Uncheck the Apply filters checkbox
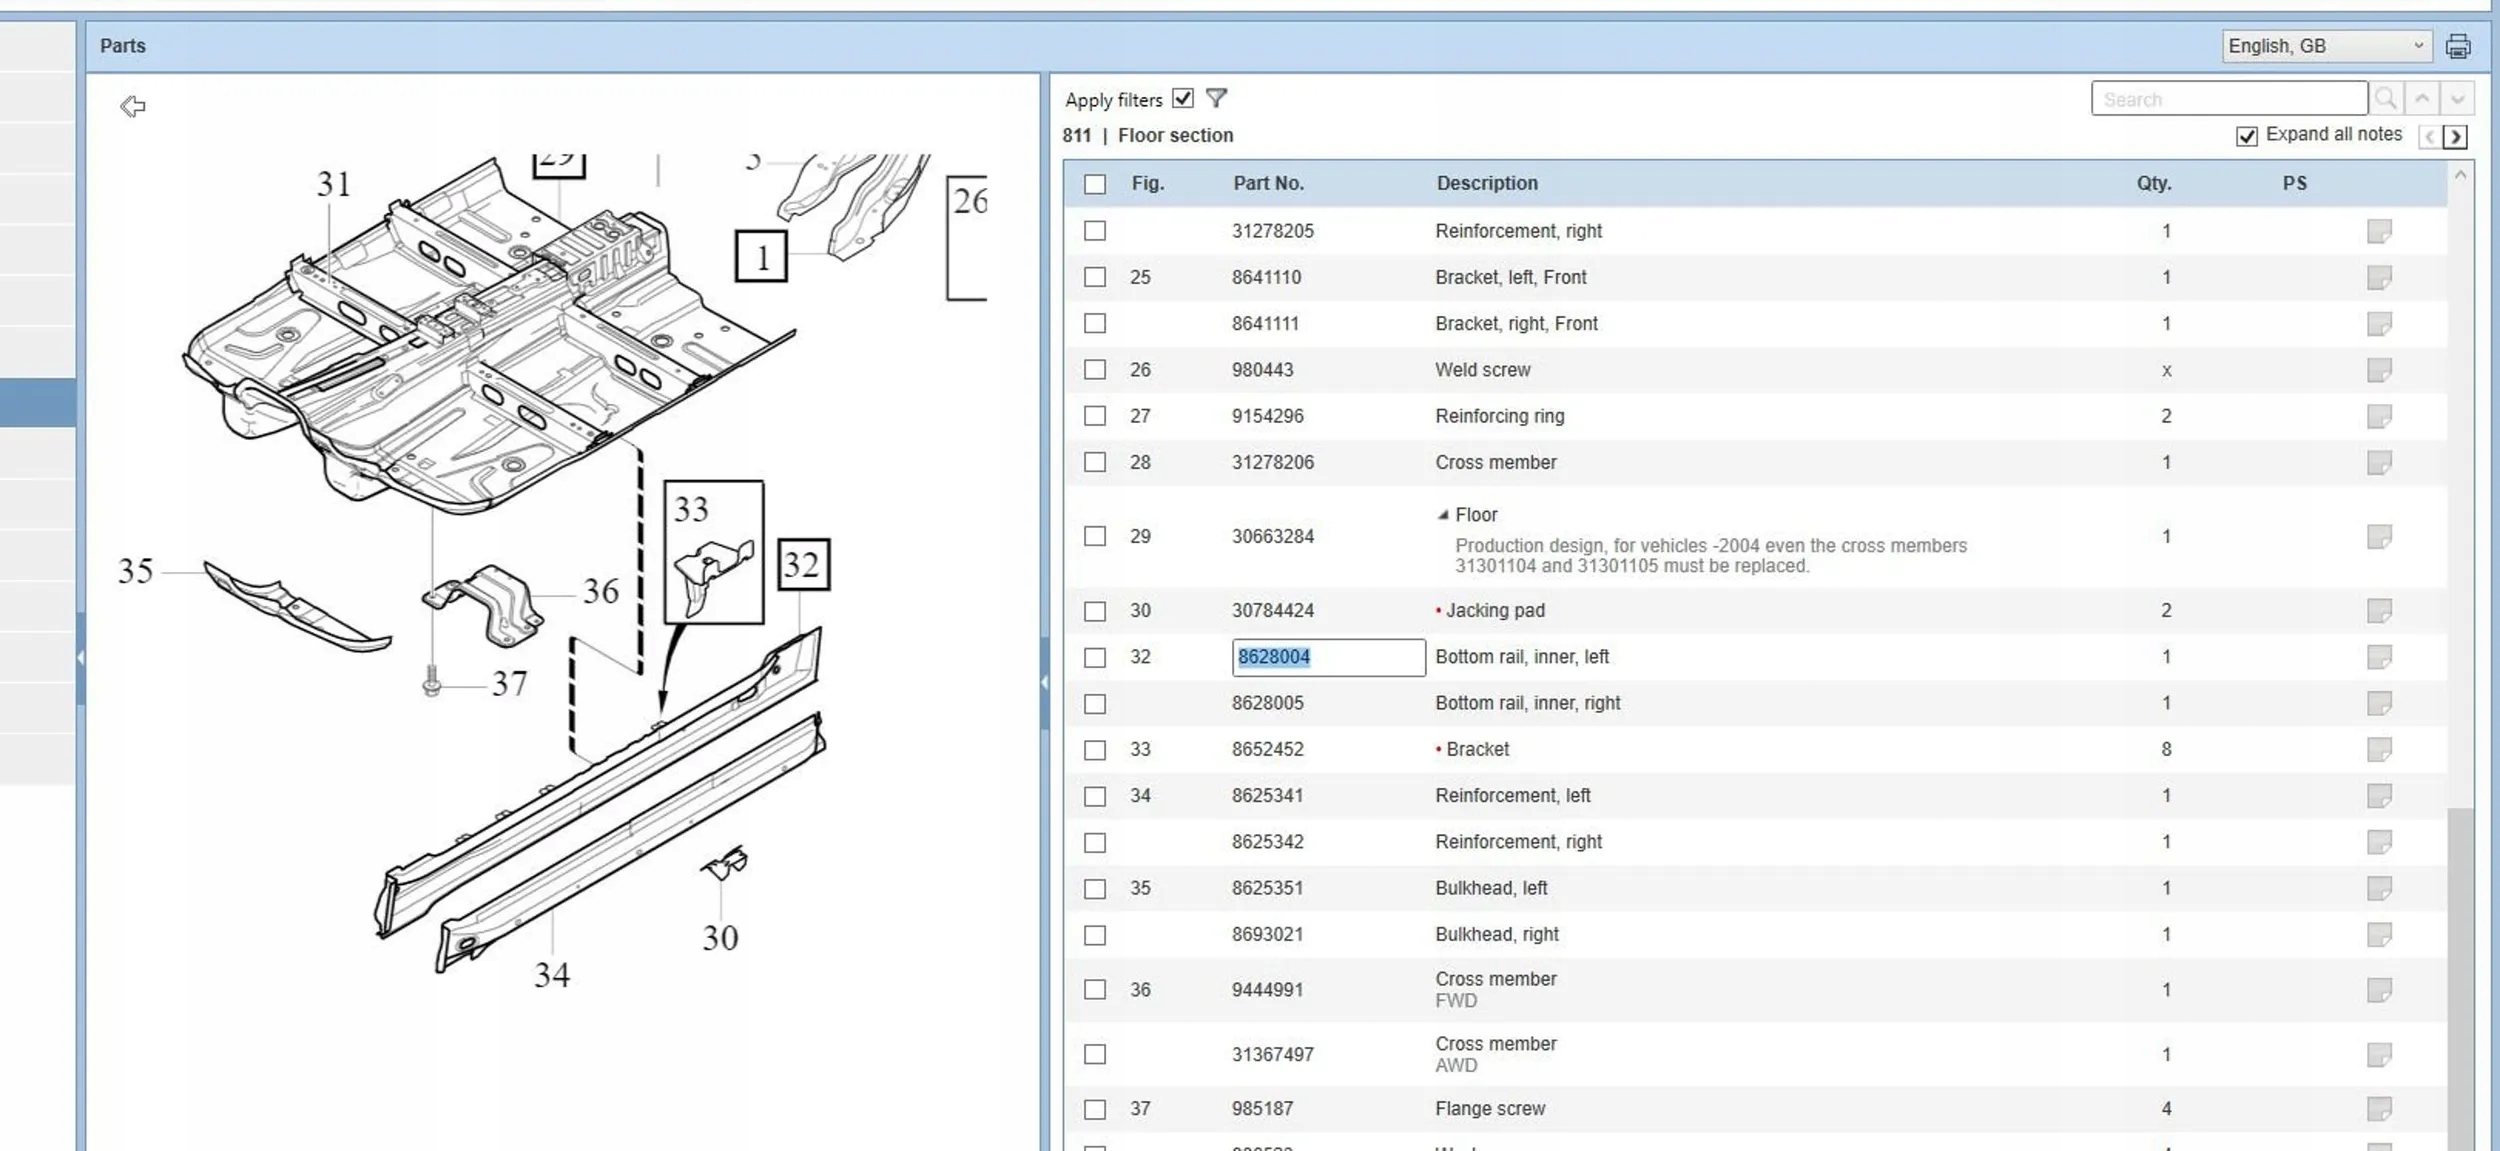The width and height of the screenshot is (2500, 1151). click(x=1183, y=98)
